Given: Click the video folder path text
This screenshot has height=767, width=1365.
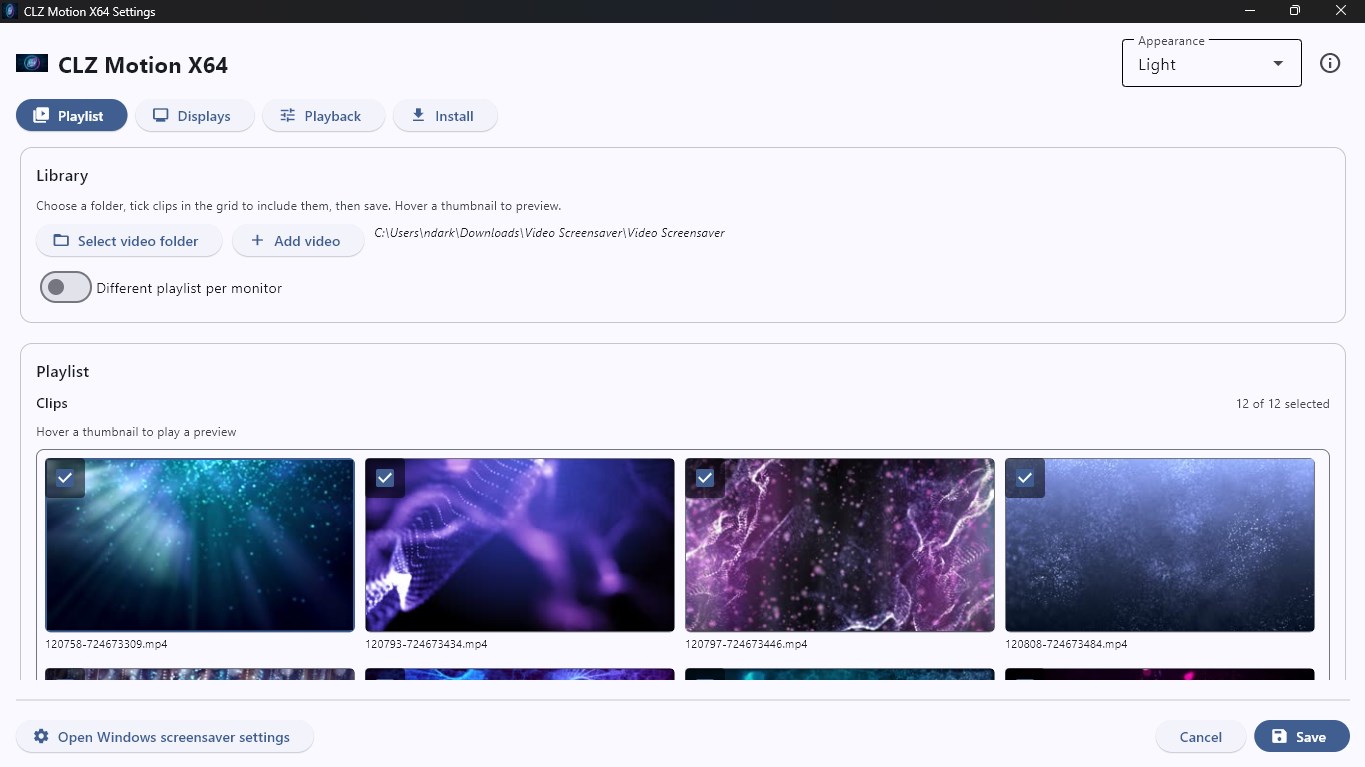Looking at the screenshot, I should [549, 233].
